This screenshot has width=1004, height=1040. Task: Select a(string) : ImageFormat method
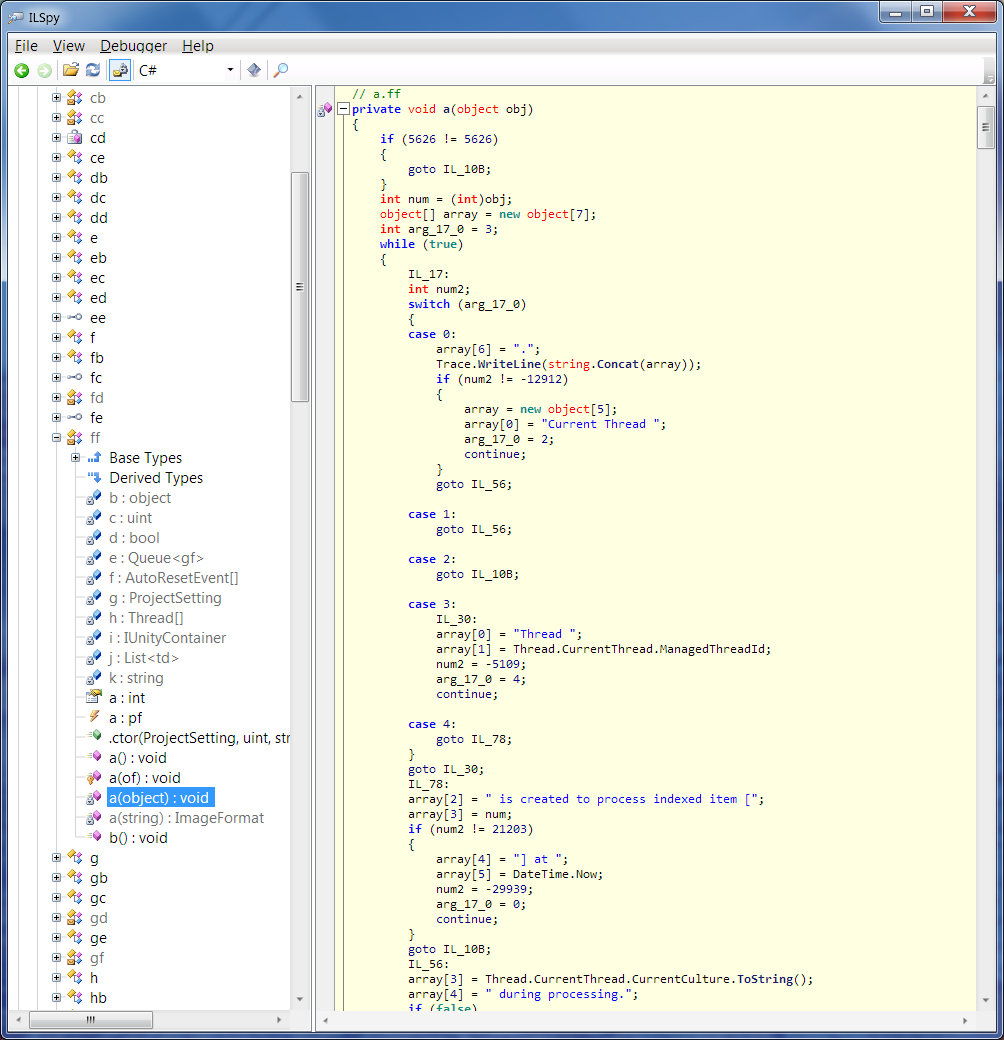186,818
